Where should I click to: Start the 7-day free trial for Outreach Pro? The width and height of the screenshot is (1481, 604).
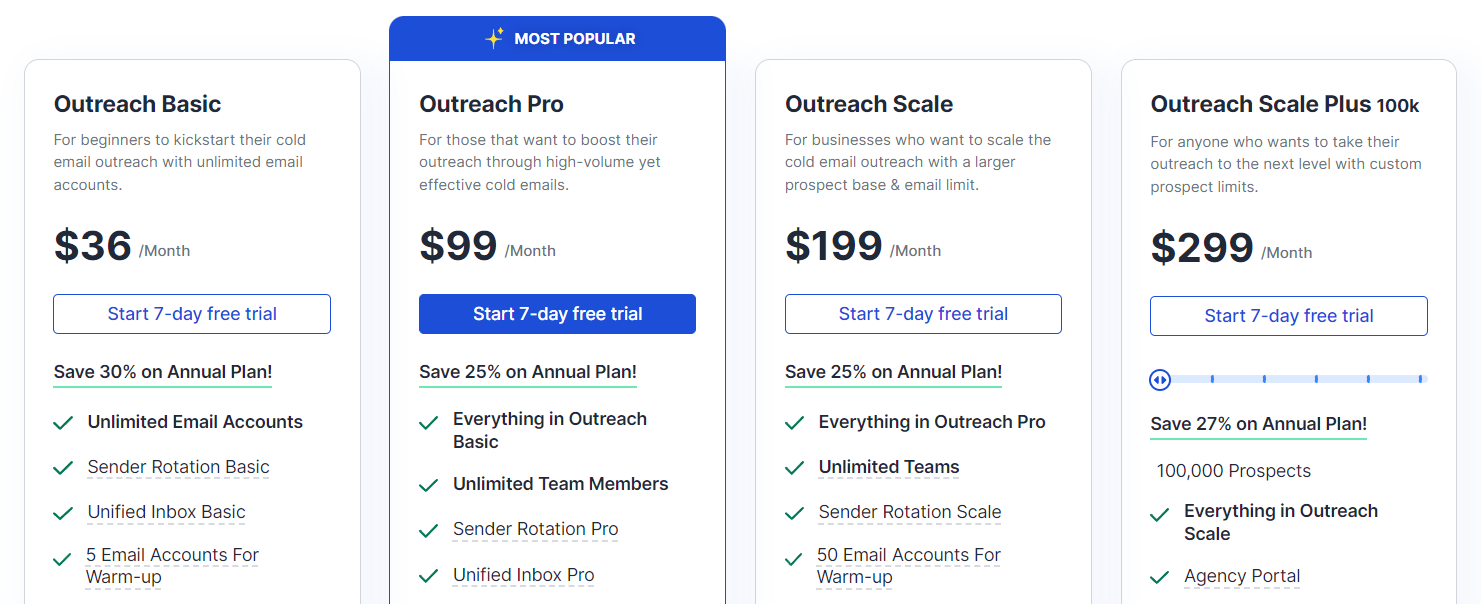(557, 313)
